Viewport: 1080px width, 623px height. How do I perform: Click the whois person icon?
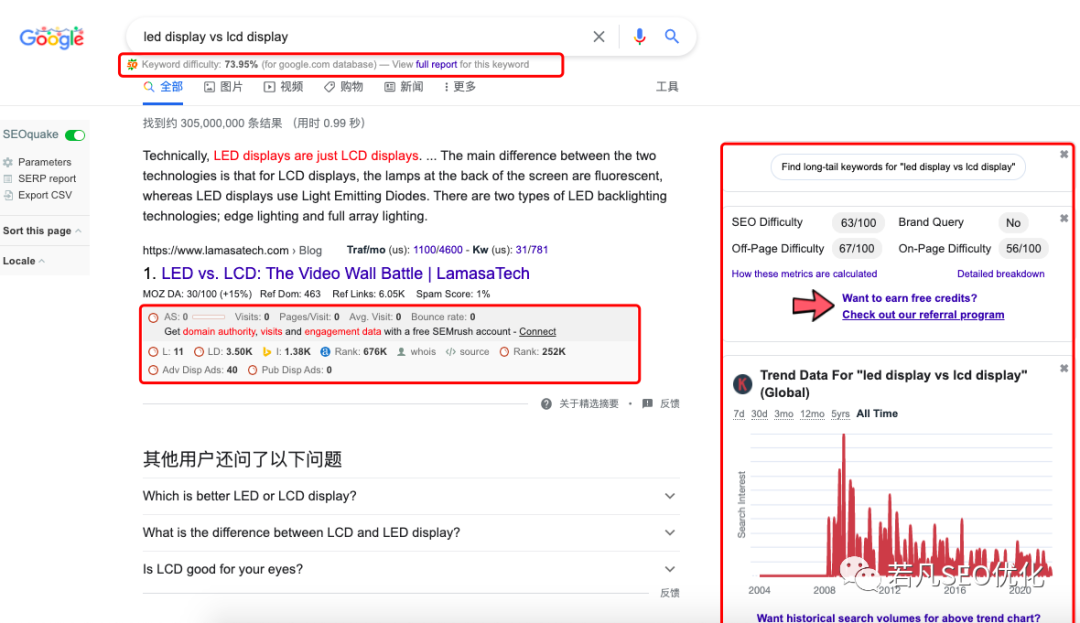point(401,351)
